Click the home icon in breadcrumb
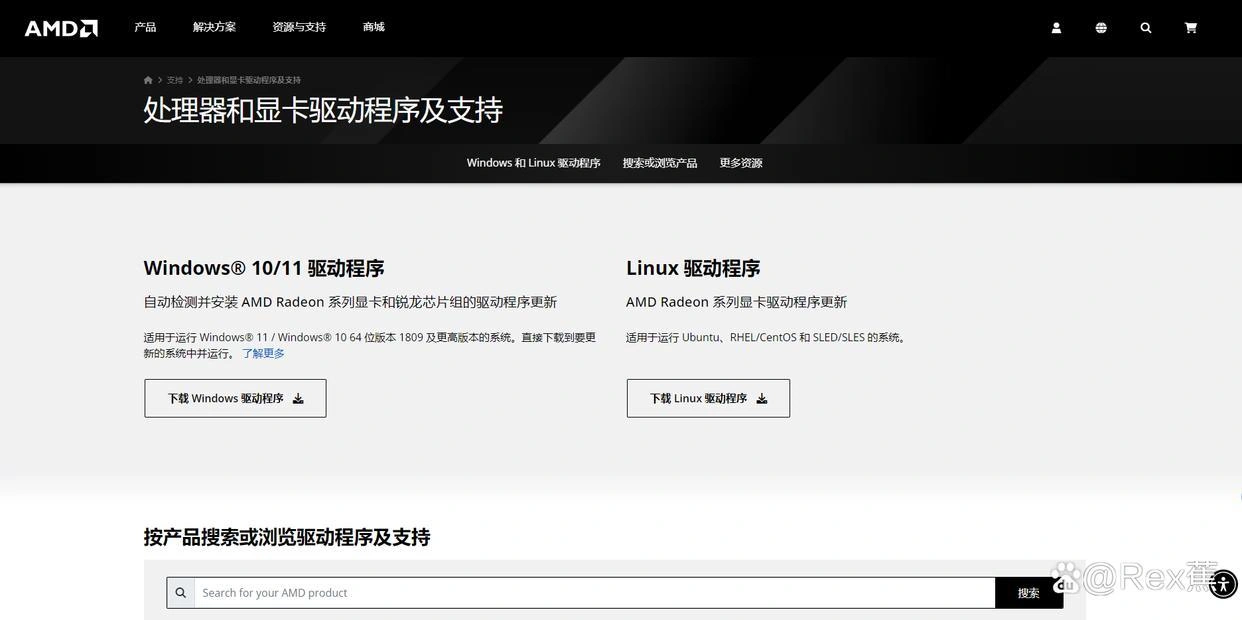Viewport: 1242px width, 620px height. click(x=148, y=80)
